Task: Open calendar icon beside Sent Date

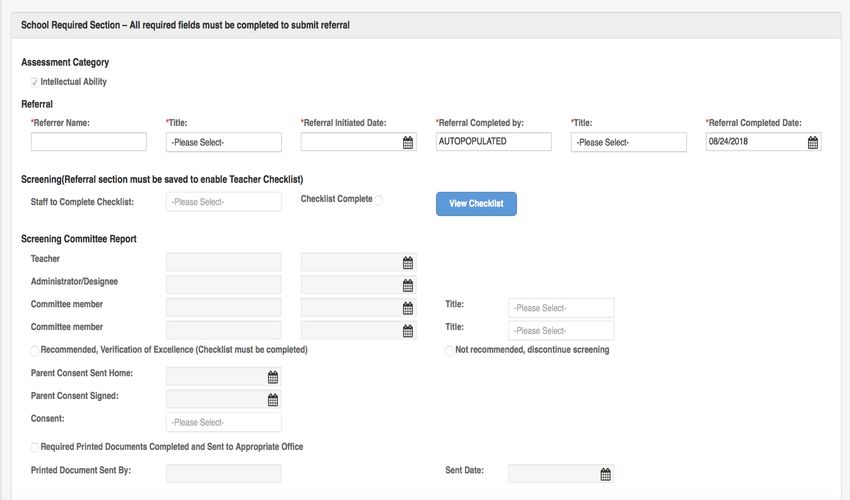Action: [x=606, y=474]
